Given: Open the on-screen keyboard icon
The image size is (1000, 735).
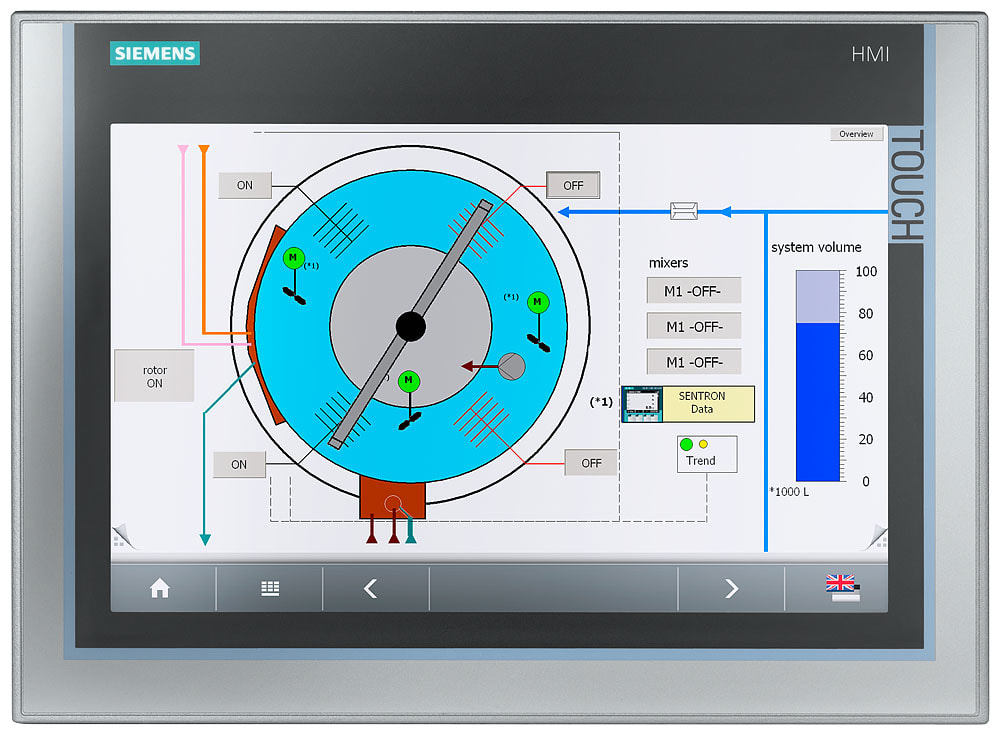Looking at the screenshot, I should click(270, 589).
